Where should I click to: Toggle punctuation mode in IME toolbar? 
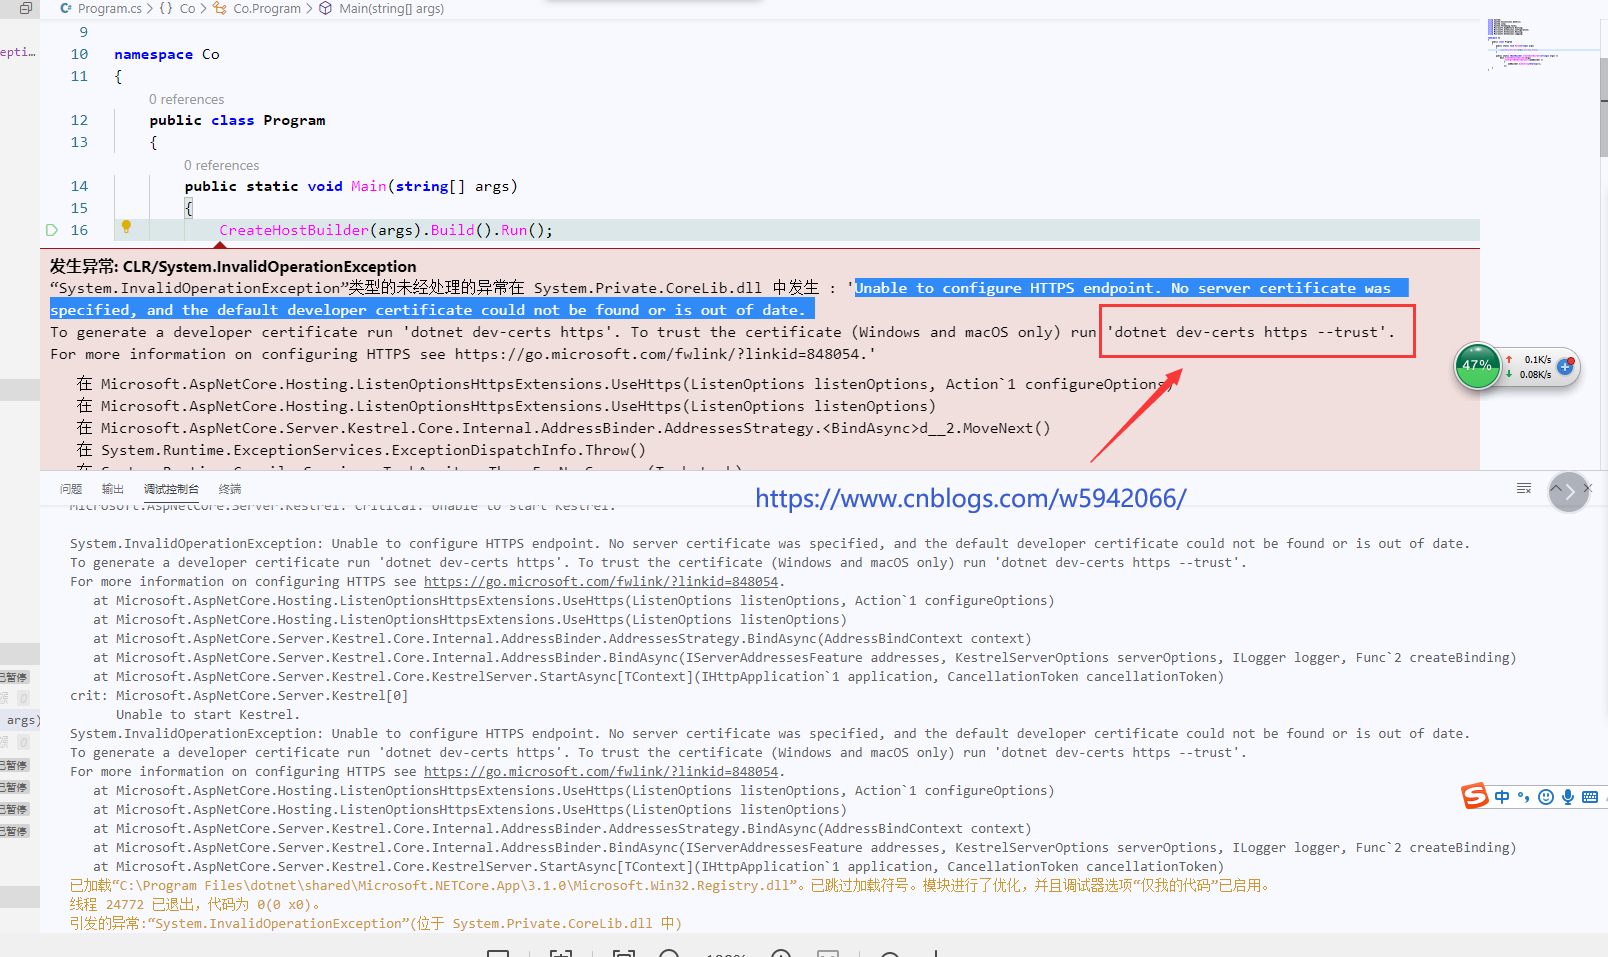click(1524, 797)
